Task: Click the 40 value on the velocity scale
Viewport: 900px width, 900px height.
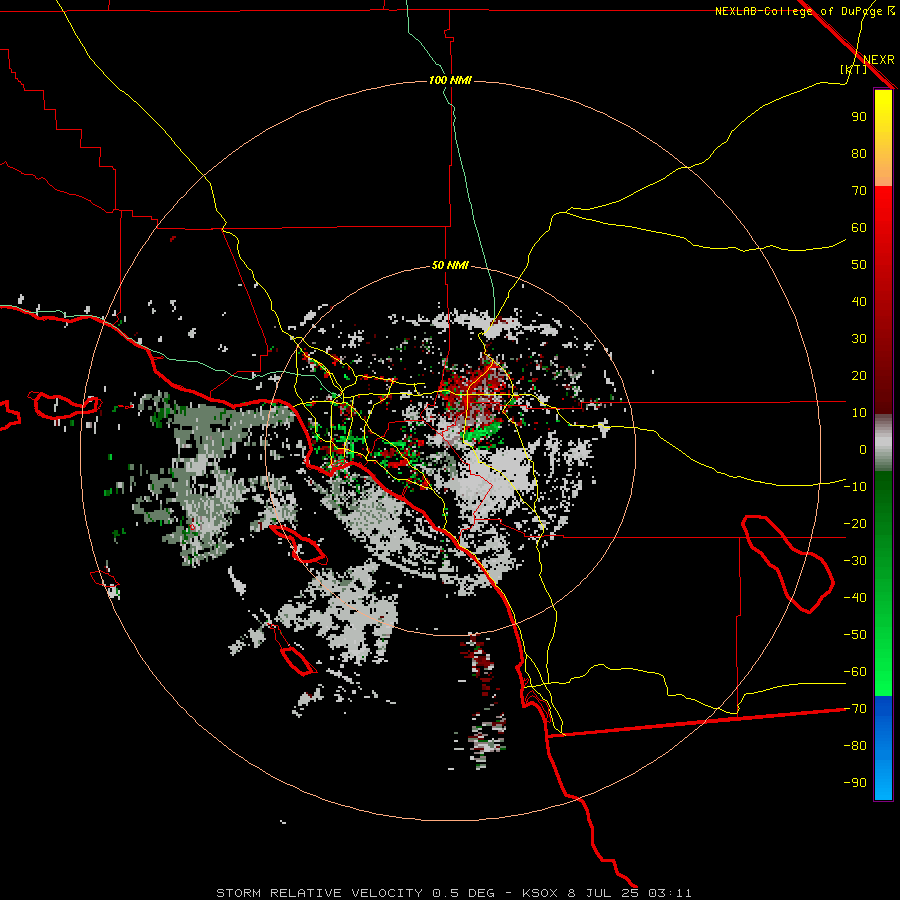Action: [859, 301]
